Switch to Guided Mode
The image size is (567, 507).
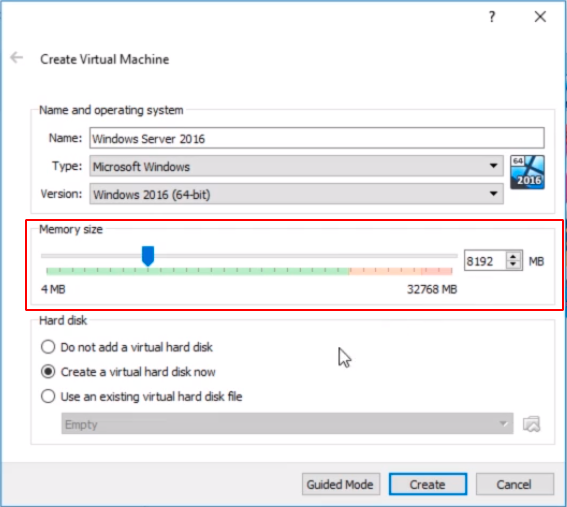click(341, 484)
